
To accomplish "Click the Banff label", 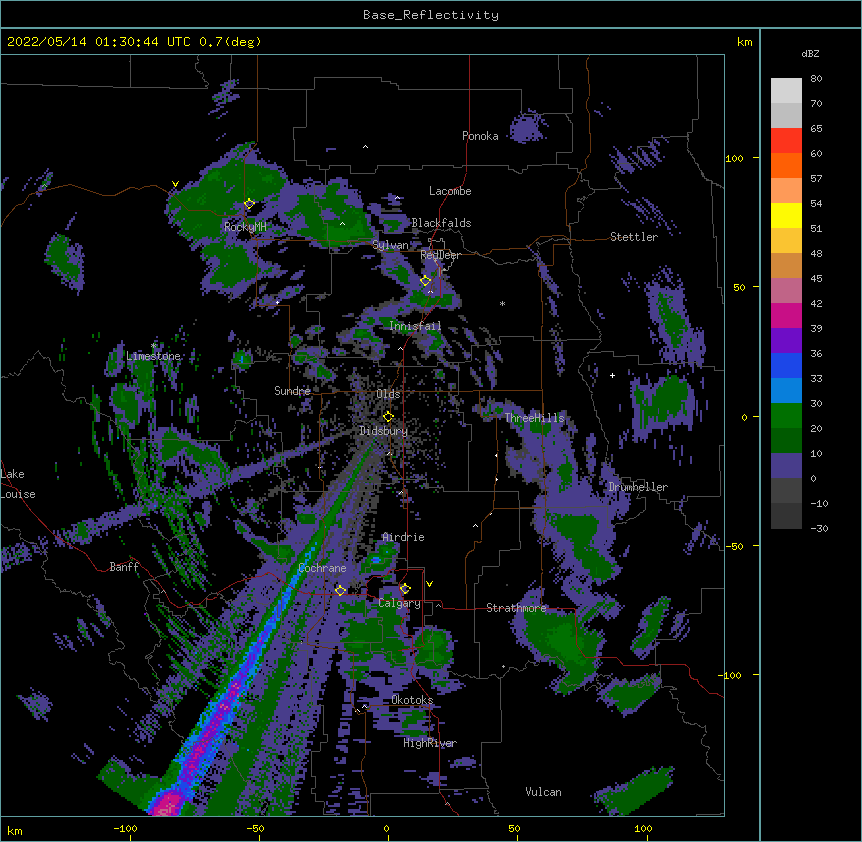I will pyautogui.click(x=124, y=567).
